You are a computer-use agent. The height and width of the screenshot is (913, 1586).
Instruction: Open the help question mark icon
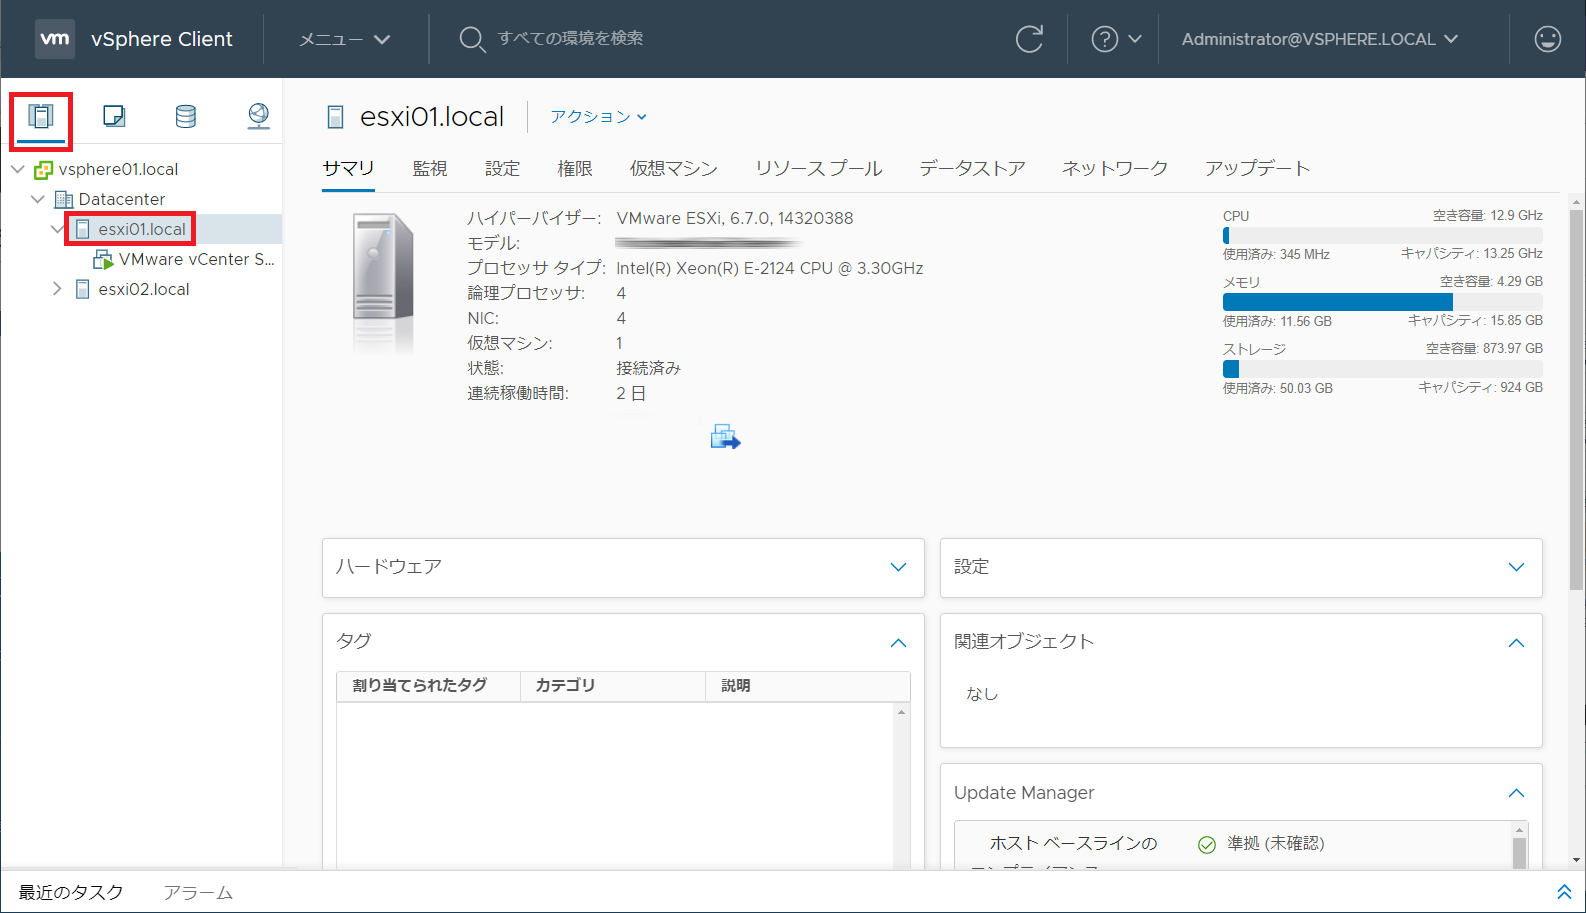(x=1104, y=39)
